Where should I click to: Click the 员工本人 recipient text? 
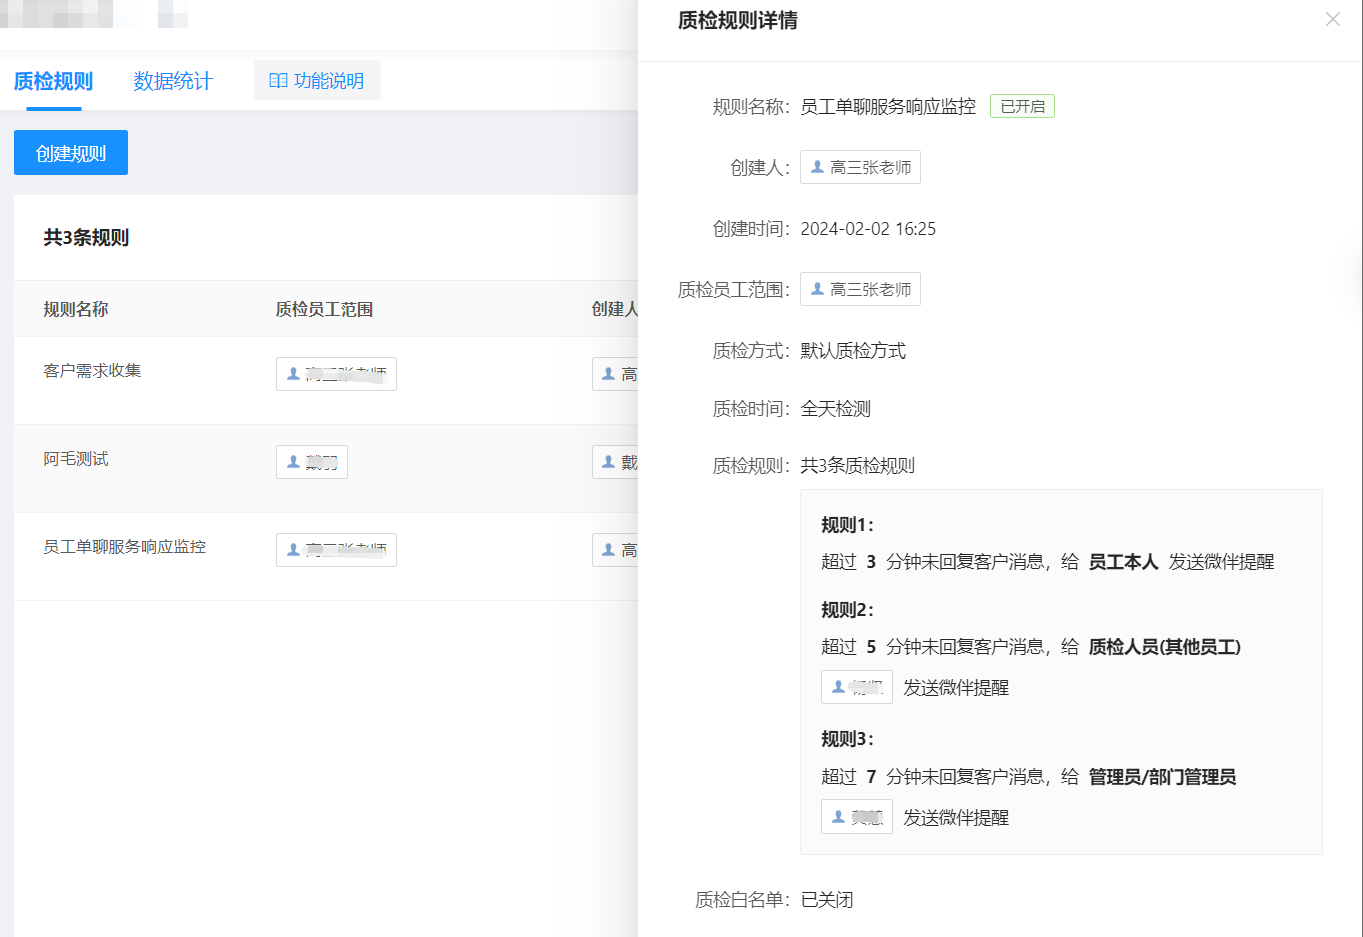coord(1123,562)
